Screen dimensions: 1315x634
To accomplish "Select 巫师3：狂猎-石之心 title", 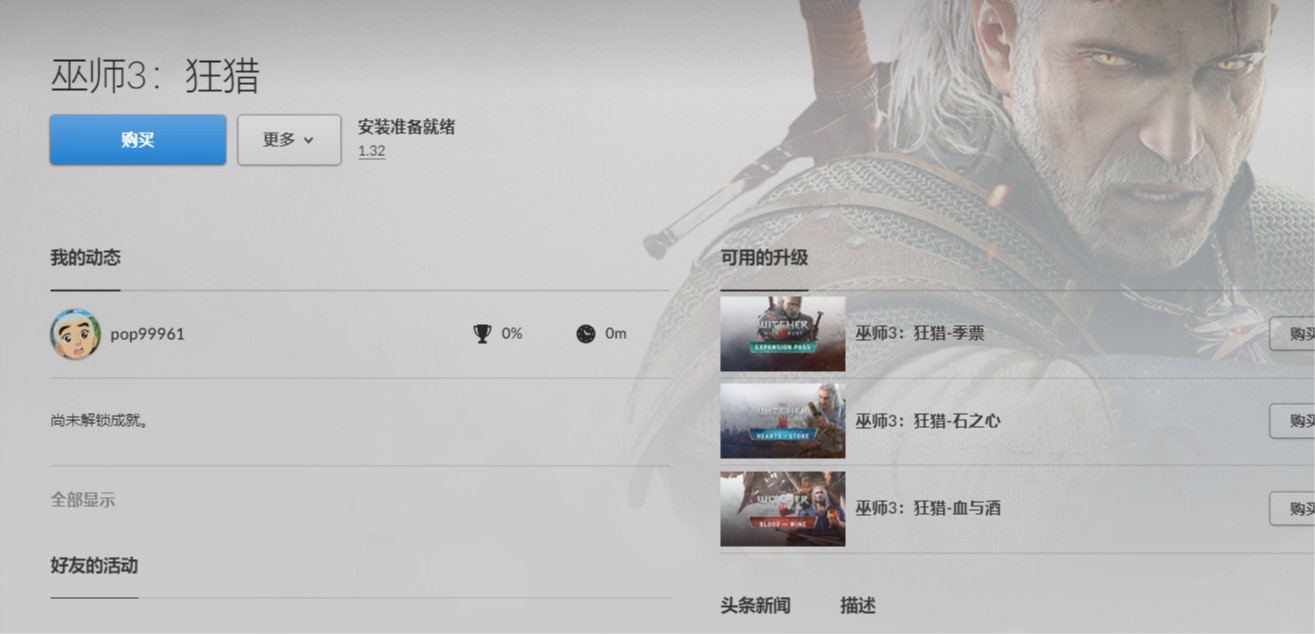I will coord(928,421).
